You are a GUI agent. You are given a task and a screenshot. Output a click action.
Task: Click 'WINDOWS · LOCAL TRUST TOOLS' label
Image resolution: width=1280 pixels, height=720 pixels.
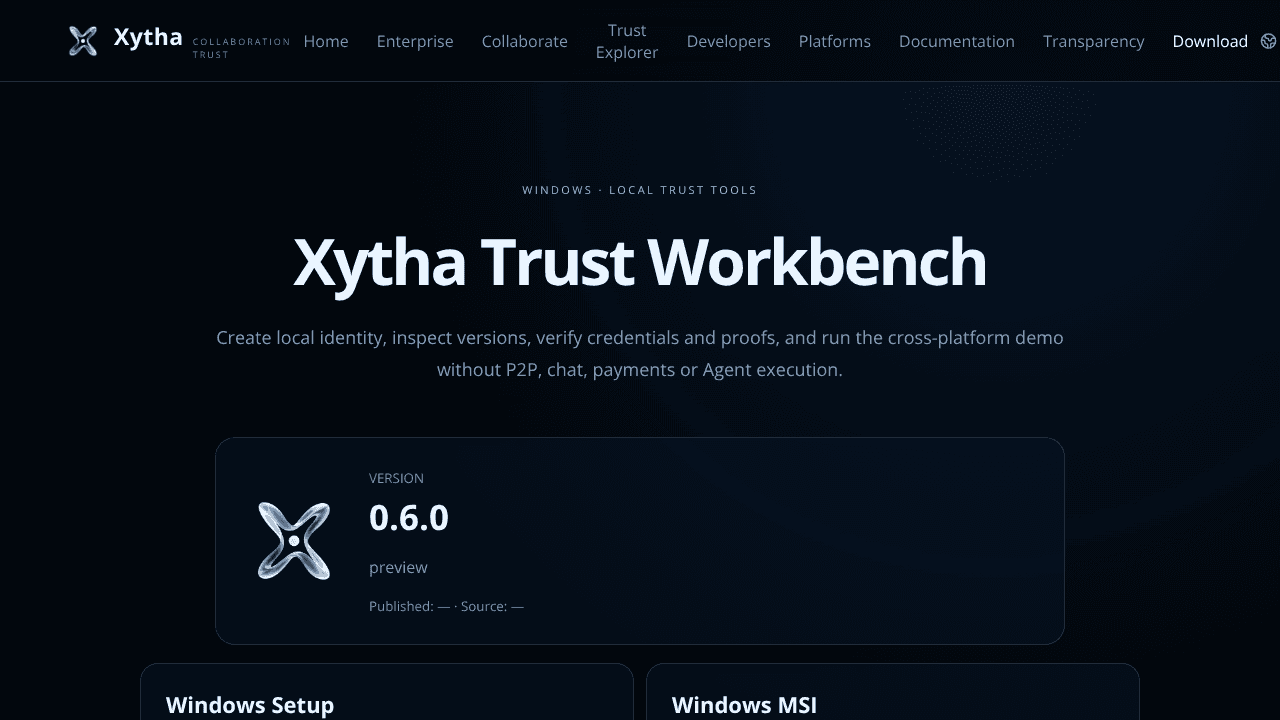coord(640,190)
